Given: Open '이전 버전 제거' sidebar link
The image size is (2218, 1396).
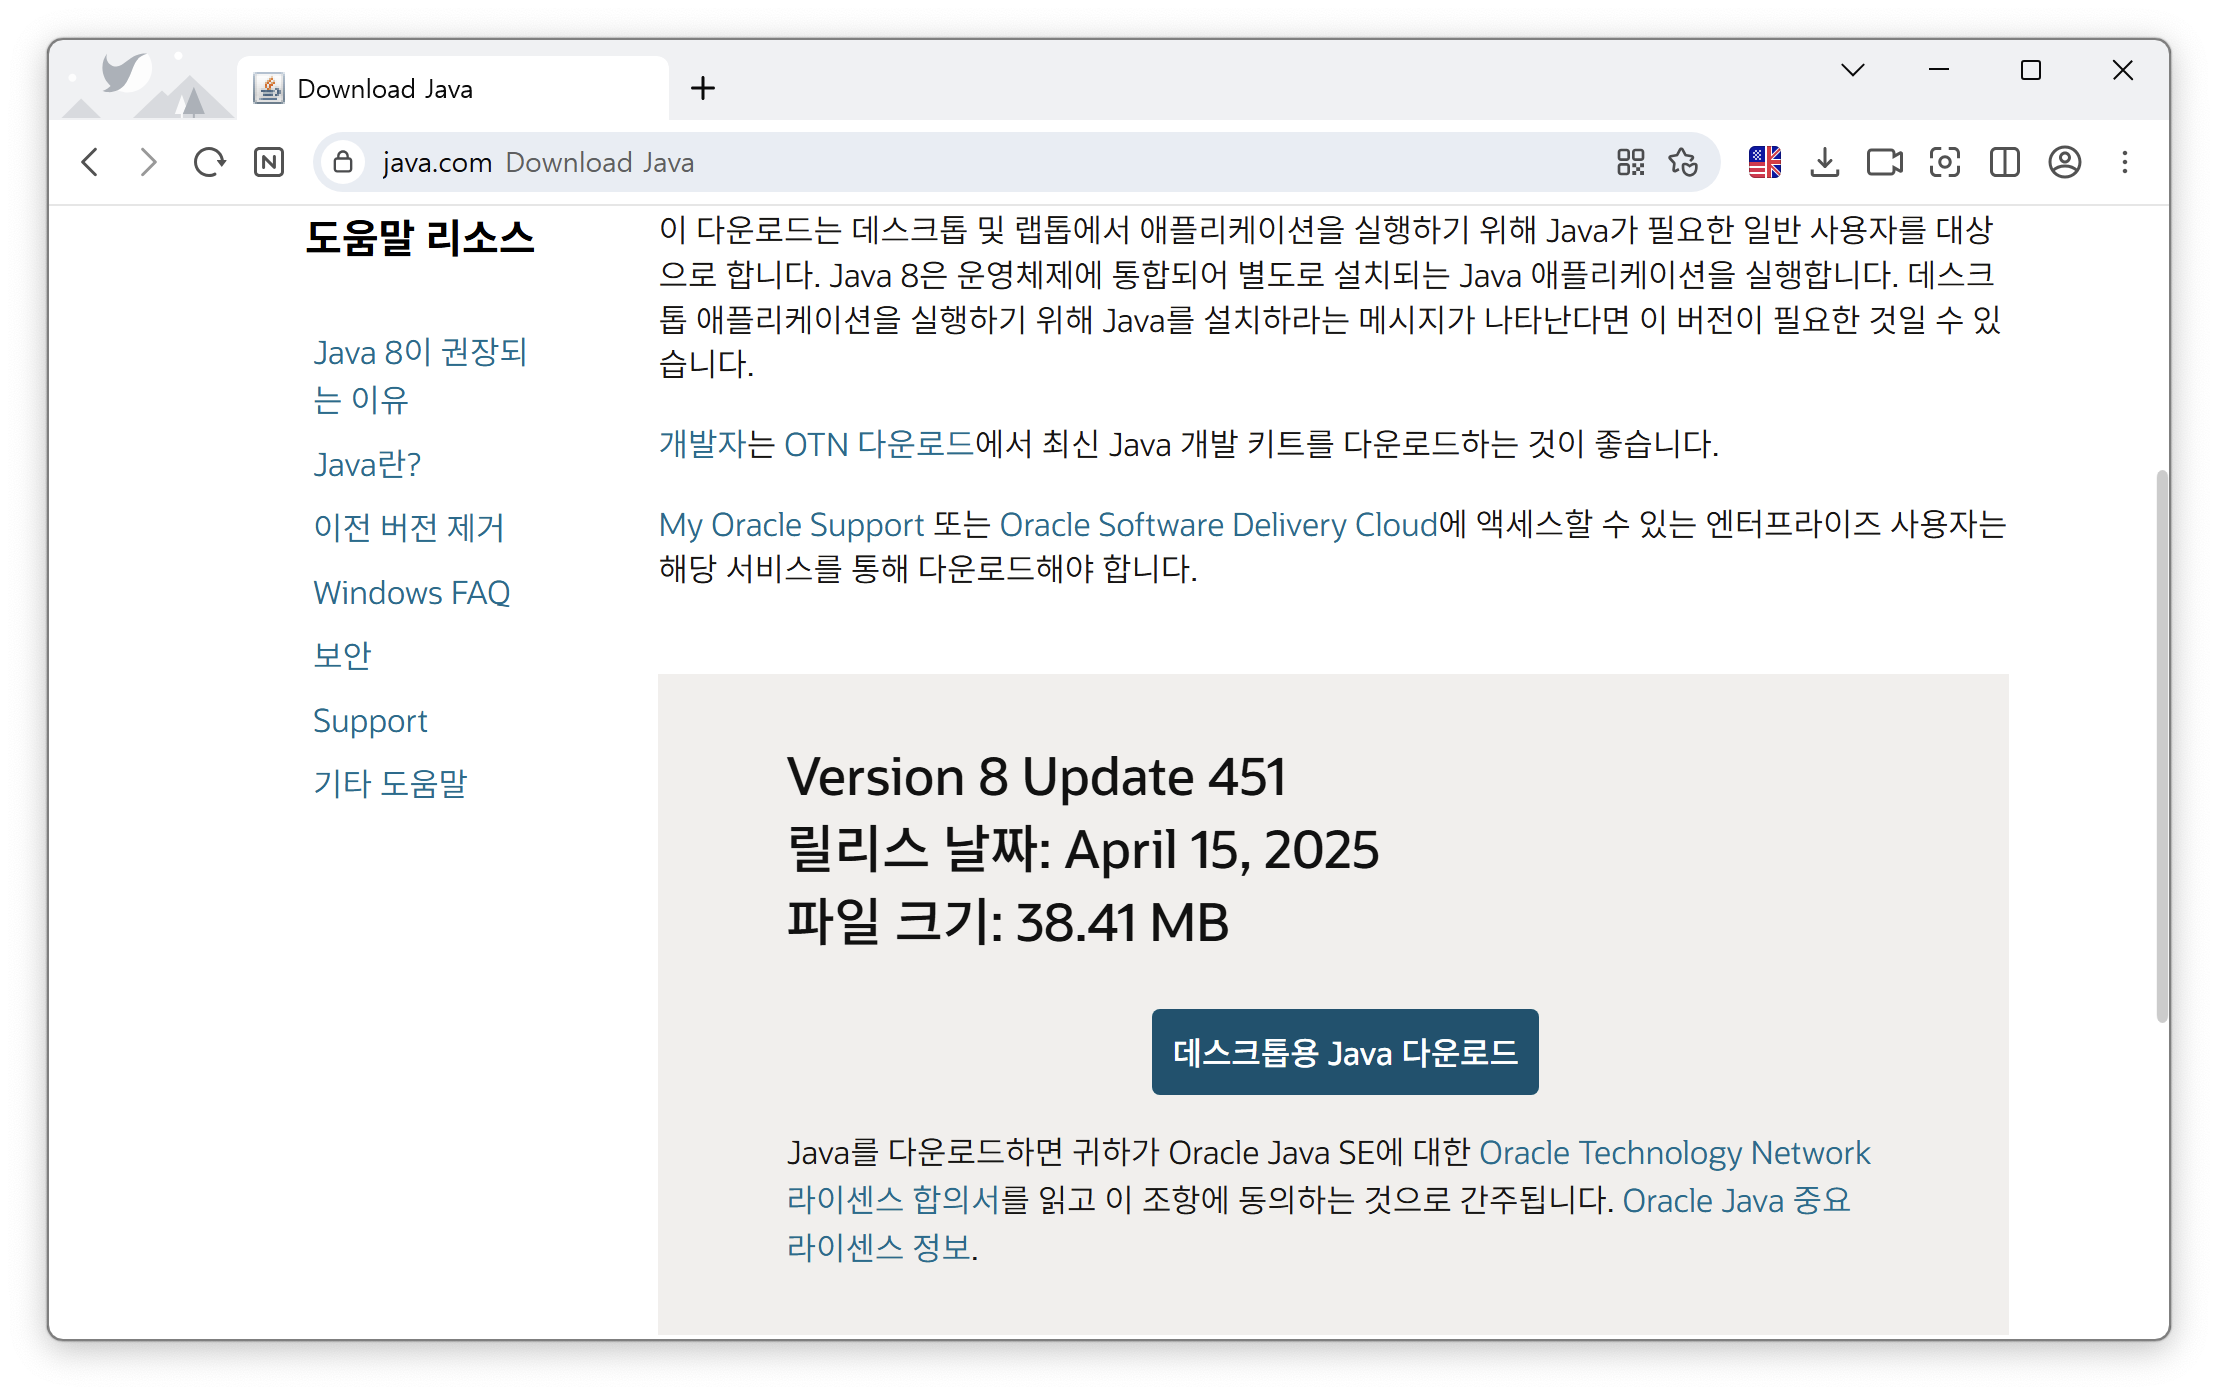Looking at the screenshot, I should tap(409, 527).
